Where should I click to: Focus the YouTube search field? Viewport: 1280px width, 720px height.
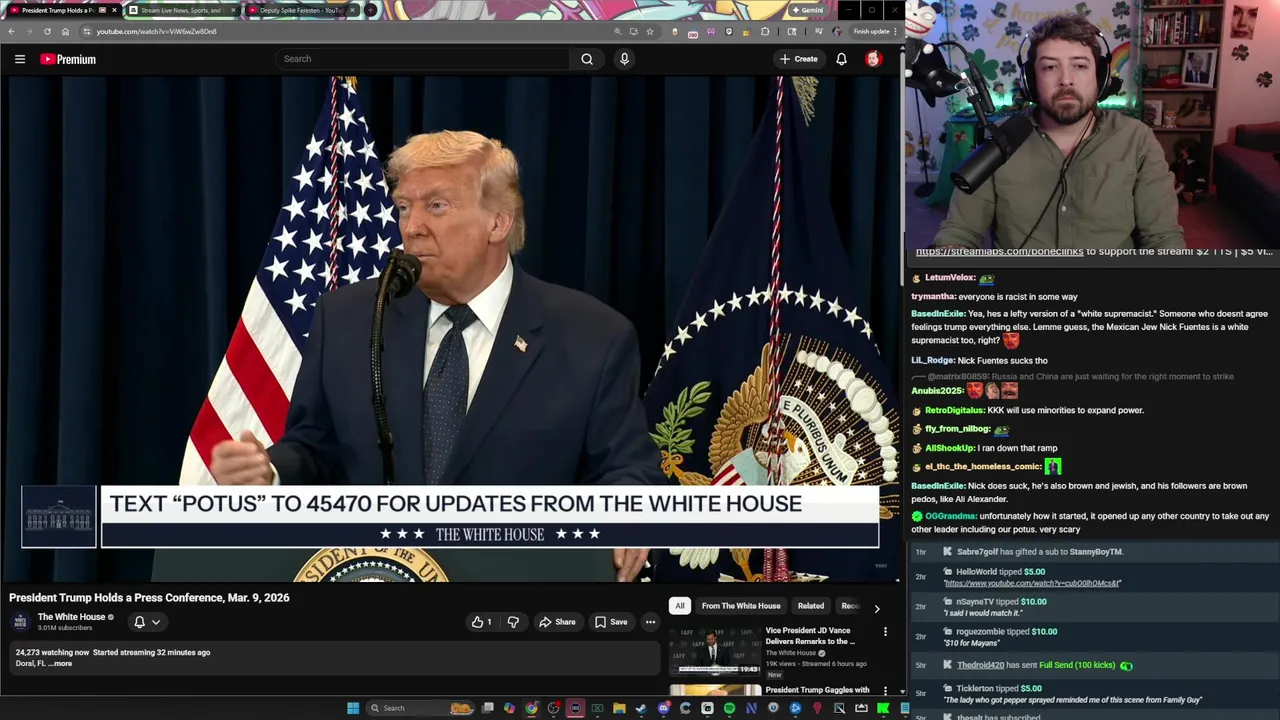click(424, 59)
